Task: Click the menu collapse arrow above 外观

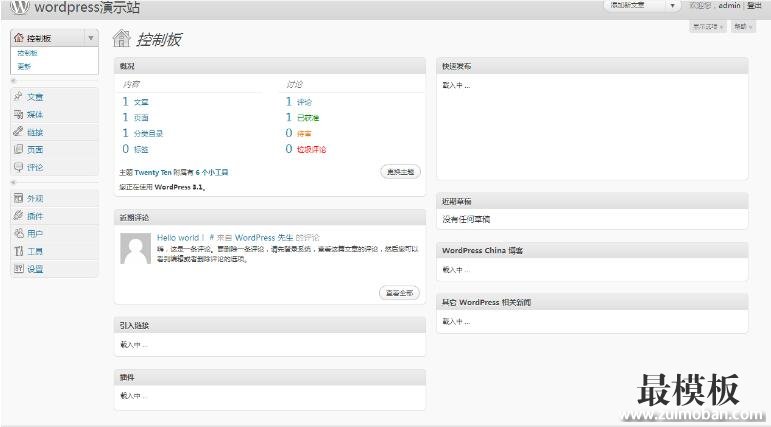Action: pos(13,182)
